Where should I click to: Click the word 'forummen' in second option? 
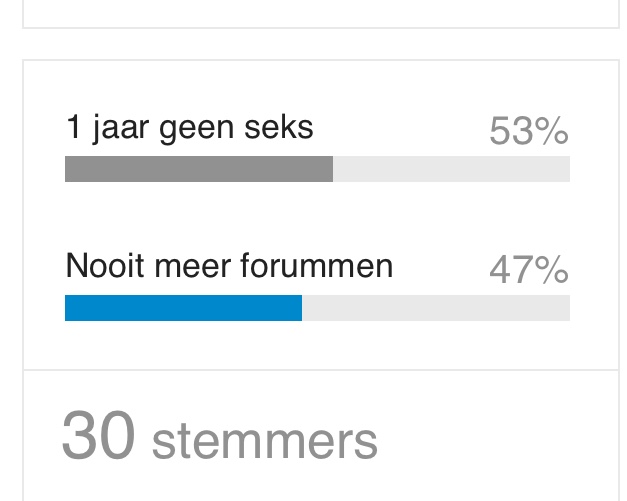317,265
